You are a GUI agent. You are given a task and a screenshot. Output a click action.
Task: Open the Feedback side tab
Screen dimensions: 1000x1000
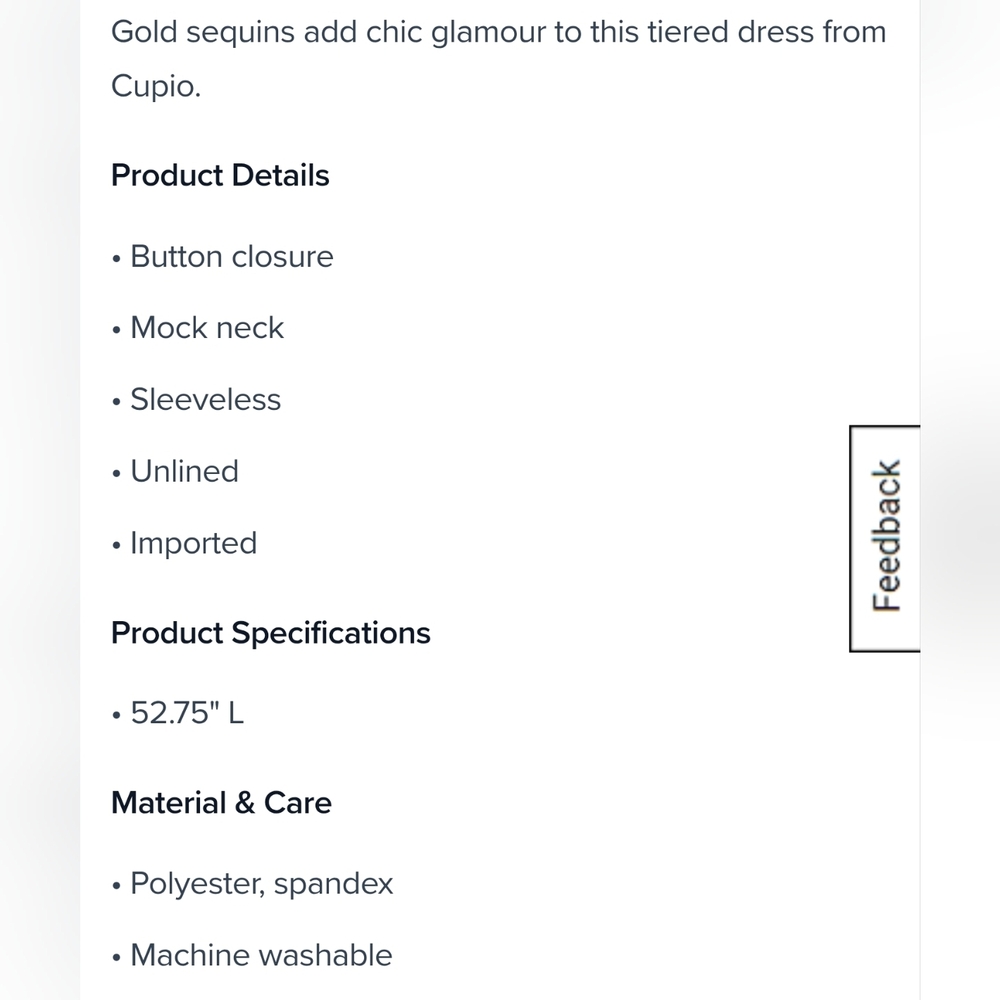point(885,538)
